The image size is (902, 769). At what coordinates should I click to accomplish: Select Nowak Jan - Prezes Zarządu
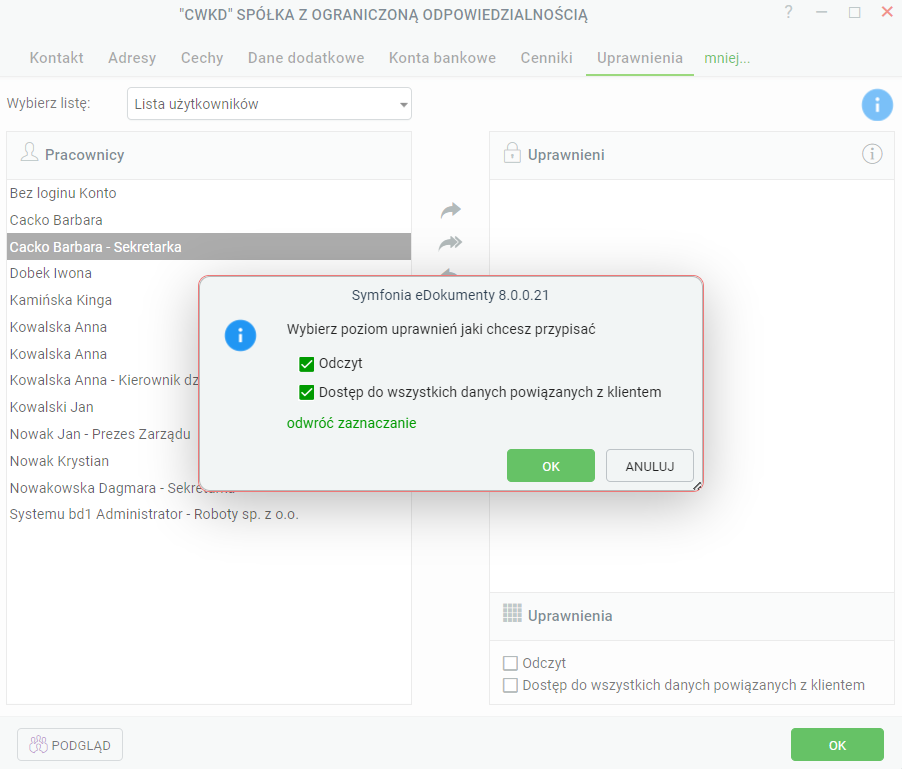103,434
